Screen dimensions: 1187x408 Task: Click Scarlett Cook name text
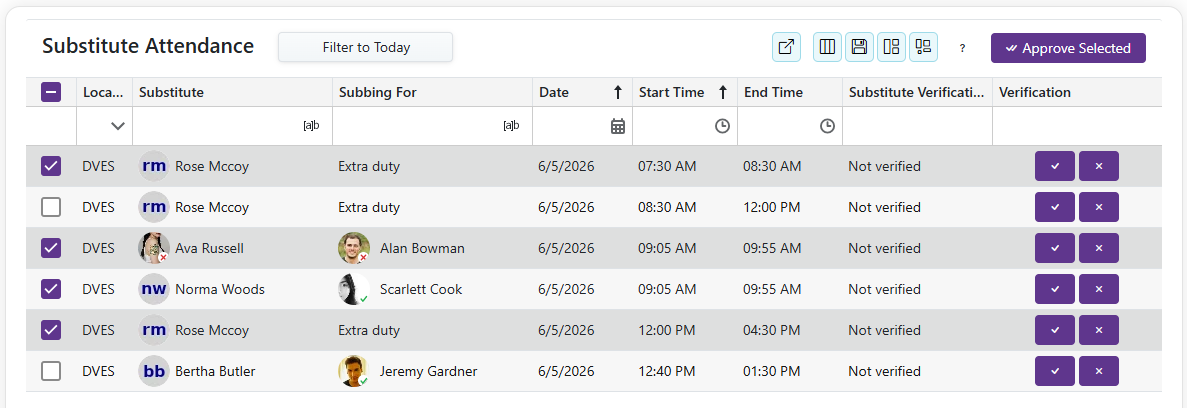421,289
